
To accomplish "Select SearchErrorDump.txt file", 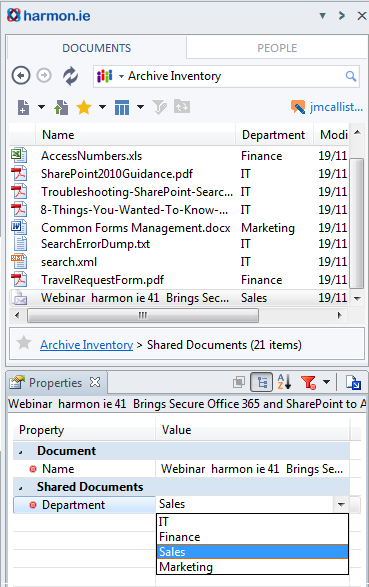I will [95, 244].
